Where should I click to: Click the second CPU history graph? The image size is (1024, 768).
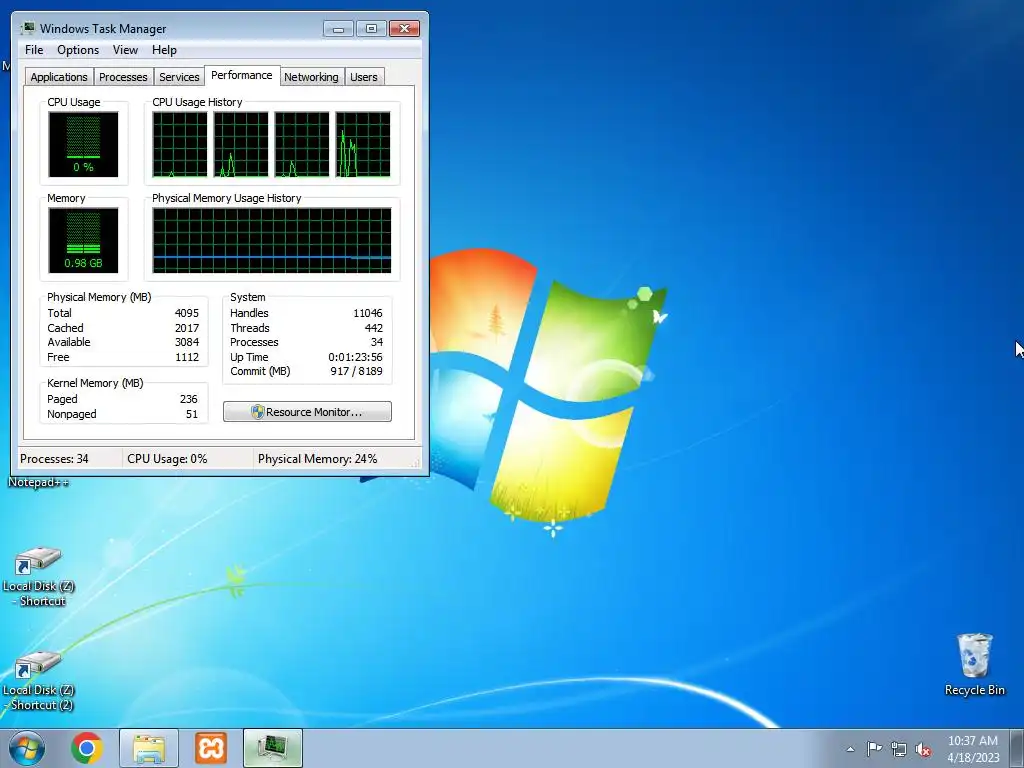point(241,144)
